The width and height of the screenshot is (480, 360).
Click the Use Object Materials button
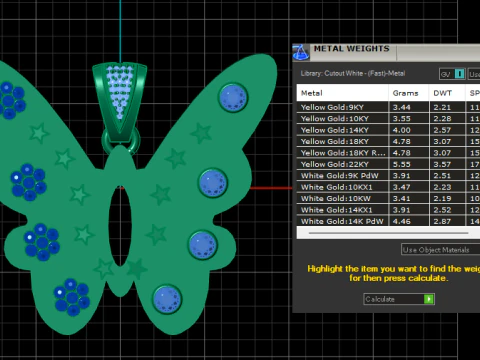pos(440,250)
